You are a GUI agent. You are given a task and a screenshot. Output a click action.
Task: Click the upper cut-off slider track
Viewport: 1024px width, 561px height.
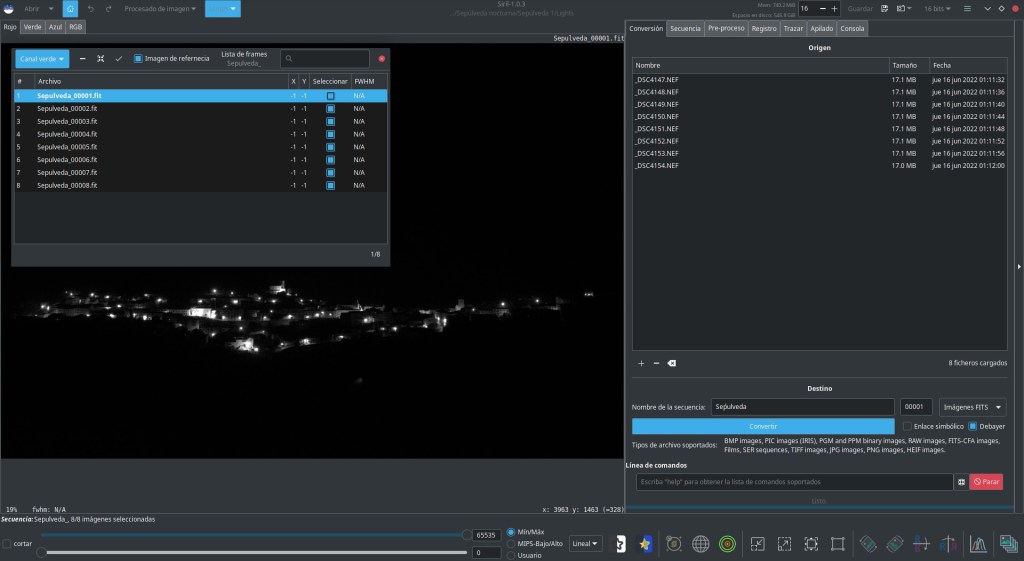pos(250,535)
